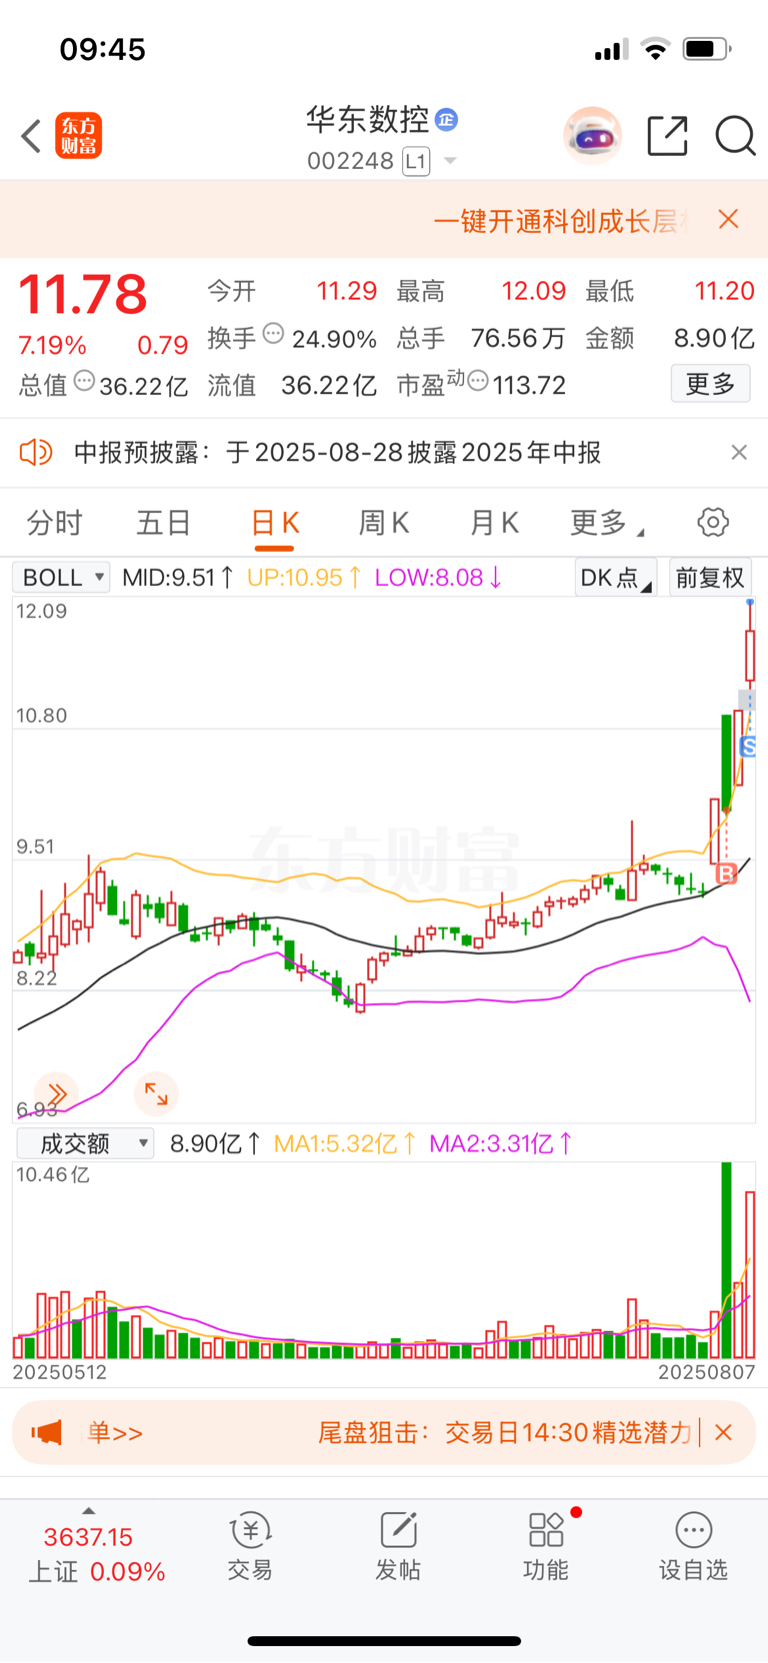The height and width of the screenshot is (1663, 768).
Task: Dismiss the 中报预披露 notice
Action: tap(739, 453)
